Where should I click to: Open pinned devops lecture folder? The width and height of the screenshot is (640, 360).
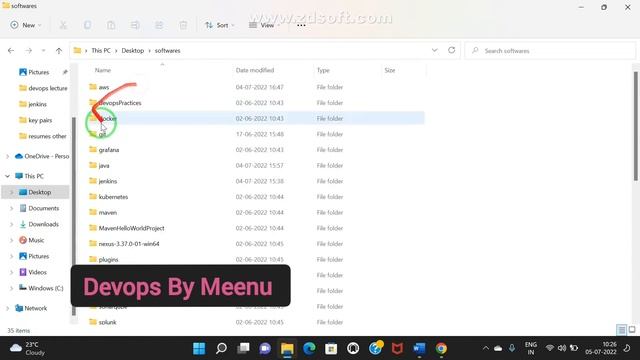pyautogui.click(x=43, y=88)
